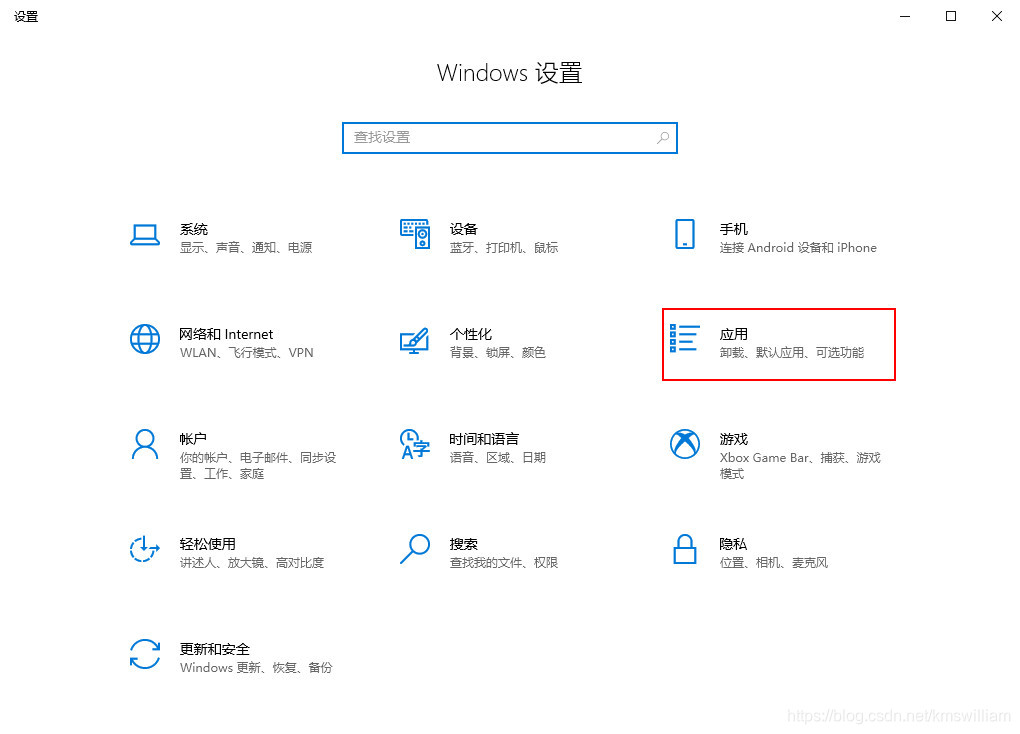This screenshot has height=734, width=1020.
Task: Click the 设置 label in the title bar
Action: point(26,15)
